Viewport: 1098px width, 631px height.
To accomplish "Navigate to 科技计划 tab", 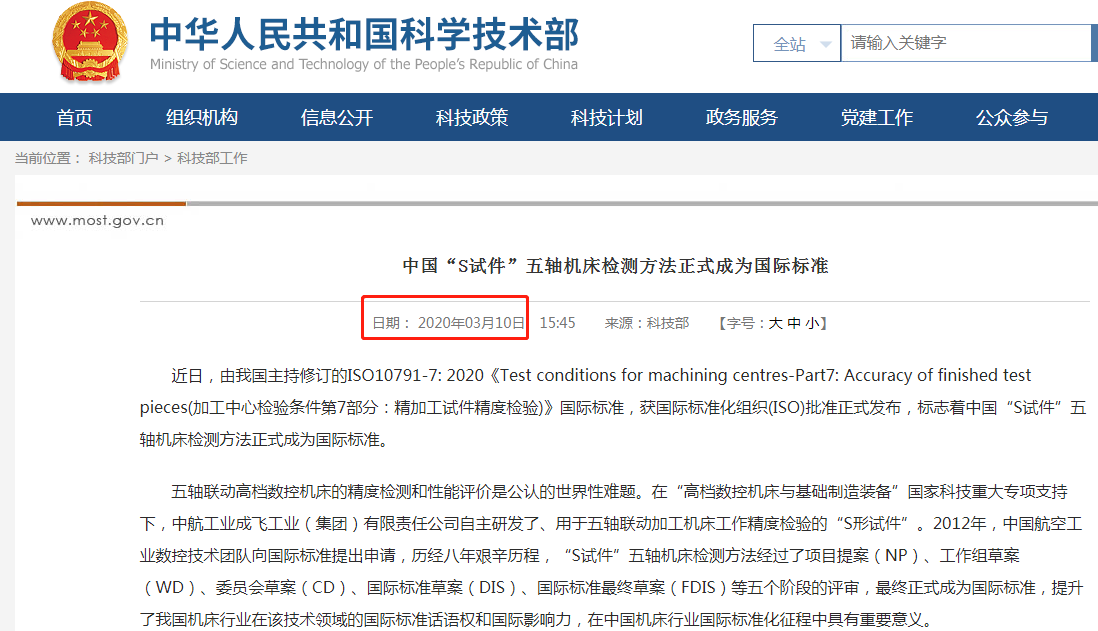I will 607,118.
